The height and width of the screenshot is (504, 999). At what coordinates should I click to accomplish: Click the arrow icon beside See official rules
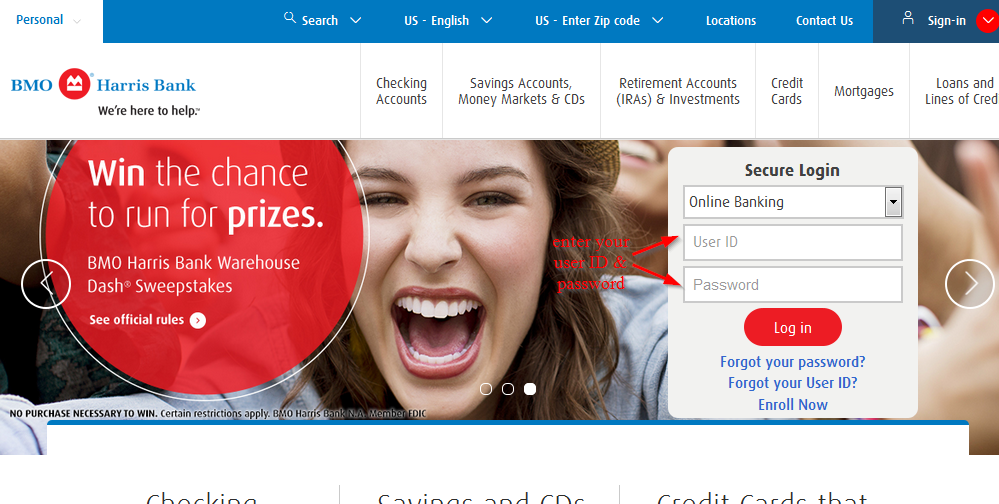(x=198, y=320)
